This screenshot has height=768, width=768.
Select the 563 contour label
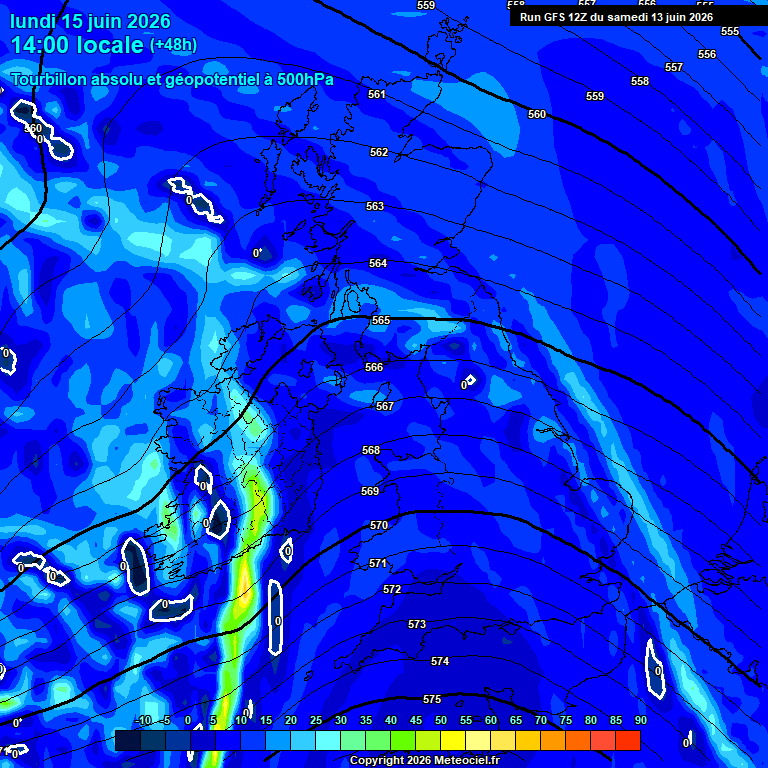pos(375,206)
